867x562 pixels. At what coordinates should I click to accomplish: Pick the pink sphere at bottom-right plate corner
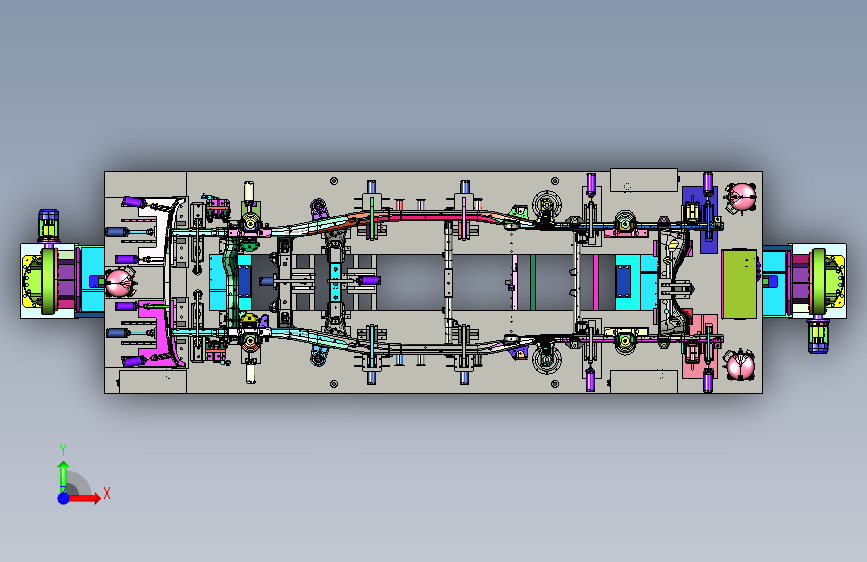click(741, 366)
